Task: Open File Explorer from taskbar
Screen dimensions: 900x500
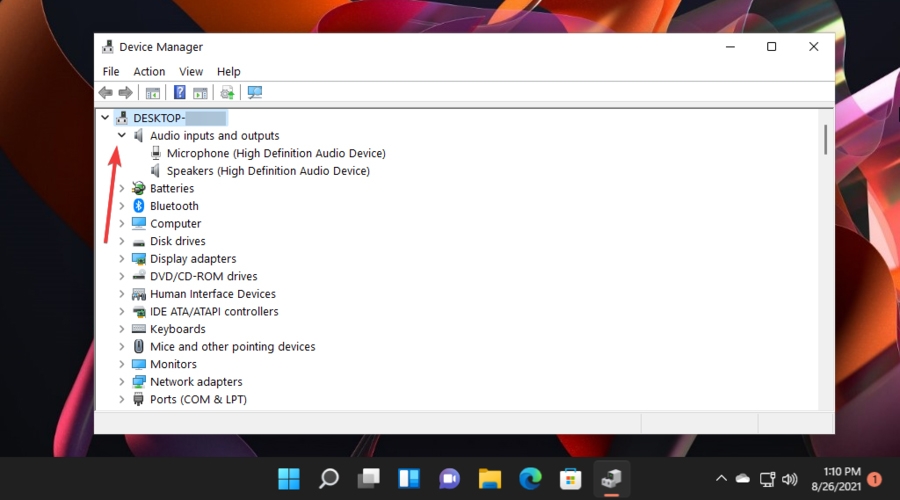Action: pos(490,478)
